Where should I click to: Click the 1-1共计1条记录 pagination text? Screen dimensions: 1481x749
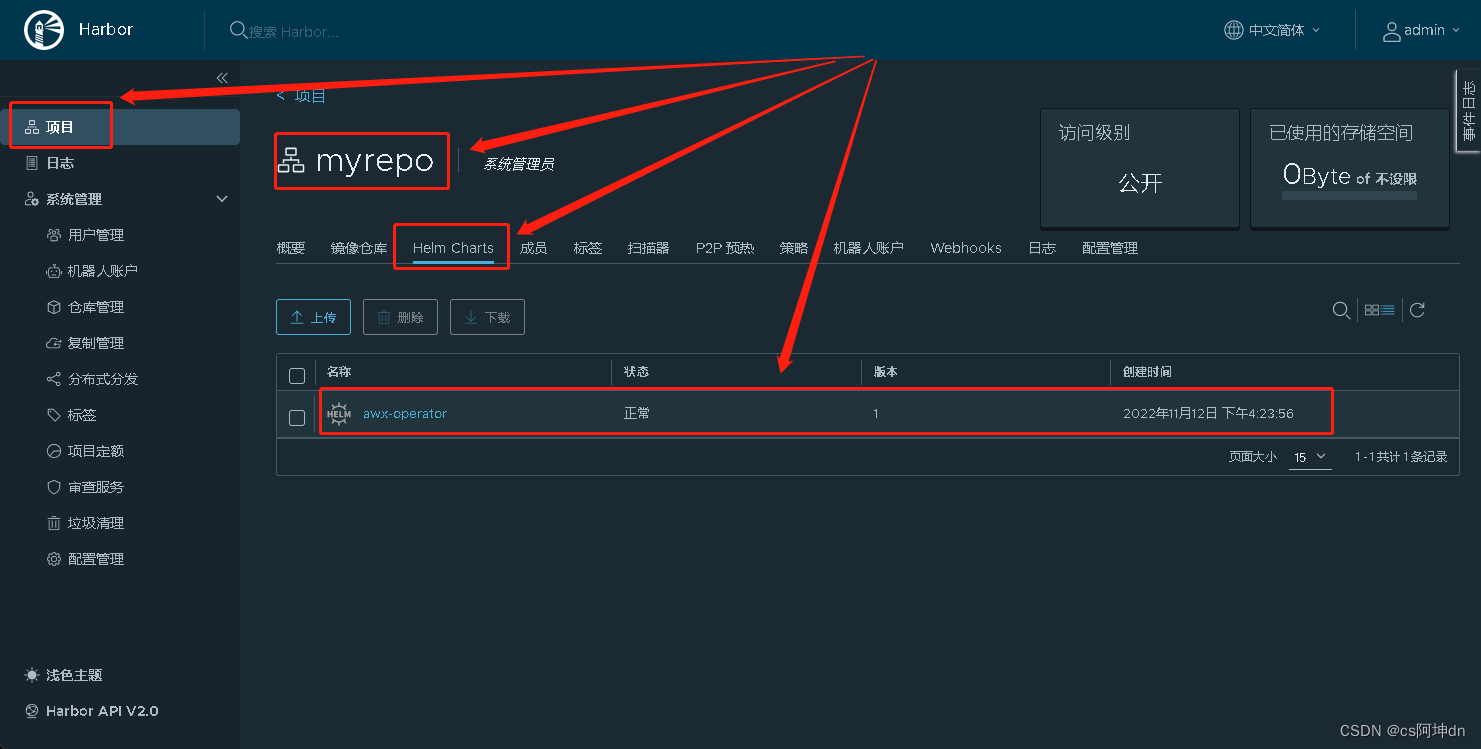(x=1401, y=457)
